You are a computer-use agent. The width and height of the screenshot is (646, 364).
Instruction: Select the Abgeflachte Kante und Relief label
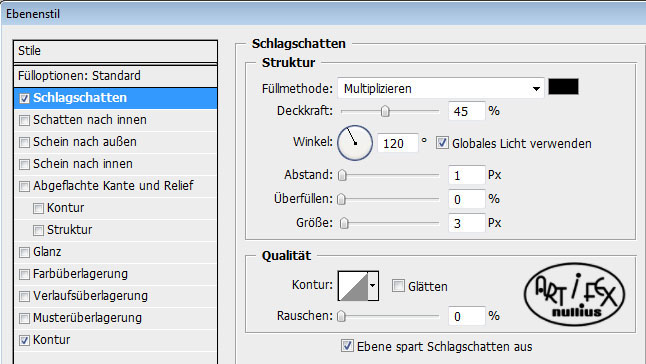(x=113, y=186)
